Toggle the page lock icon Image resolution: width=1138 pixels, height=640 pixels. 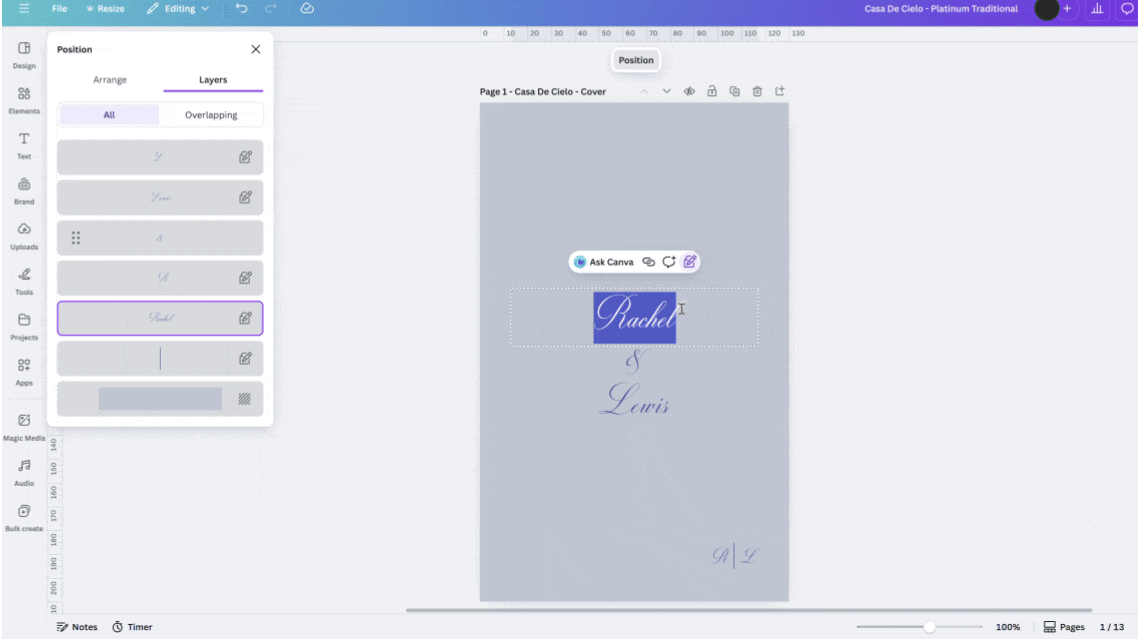click(712, 91)
